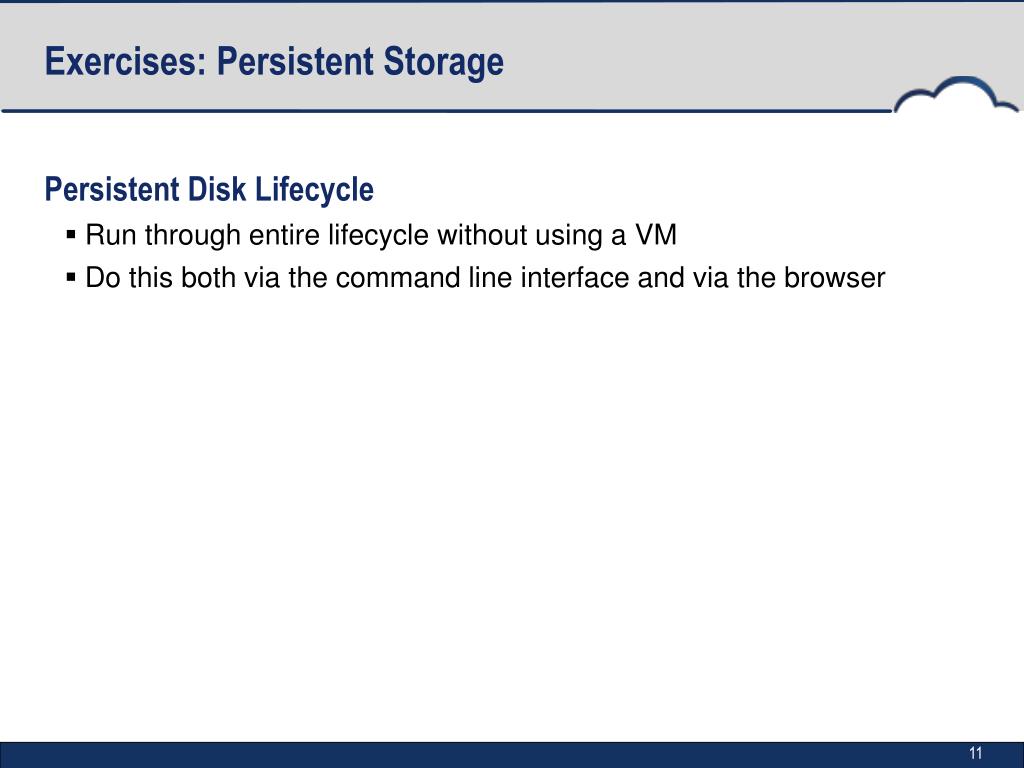The height and width of the screenshot is (768, 1024).
Task: Click the word 'browser' in second bullet
Action: tap(834, 278)
